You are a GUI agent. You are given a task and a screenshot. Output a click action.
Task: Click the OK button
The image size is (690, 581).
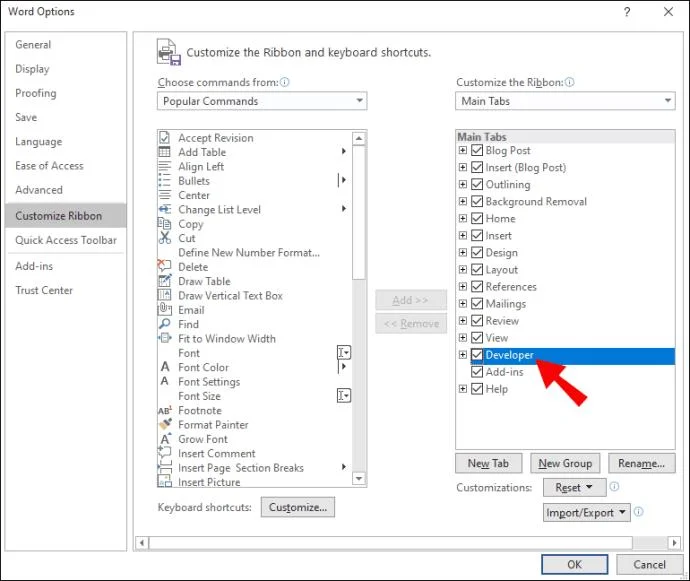[x=574, y=564]
